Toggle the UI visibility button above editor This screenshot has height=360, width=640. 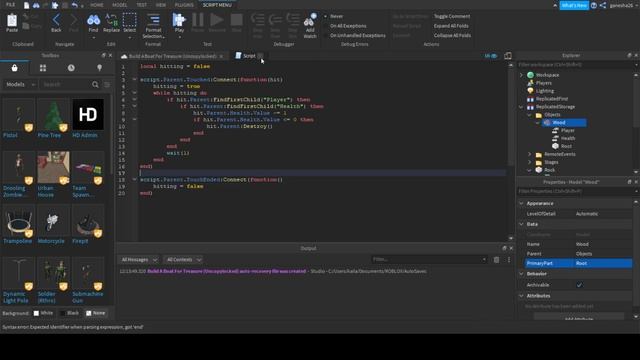(x=491, y=56)
